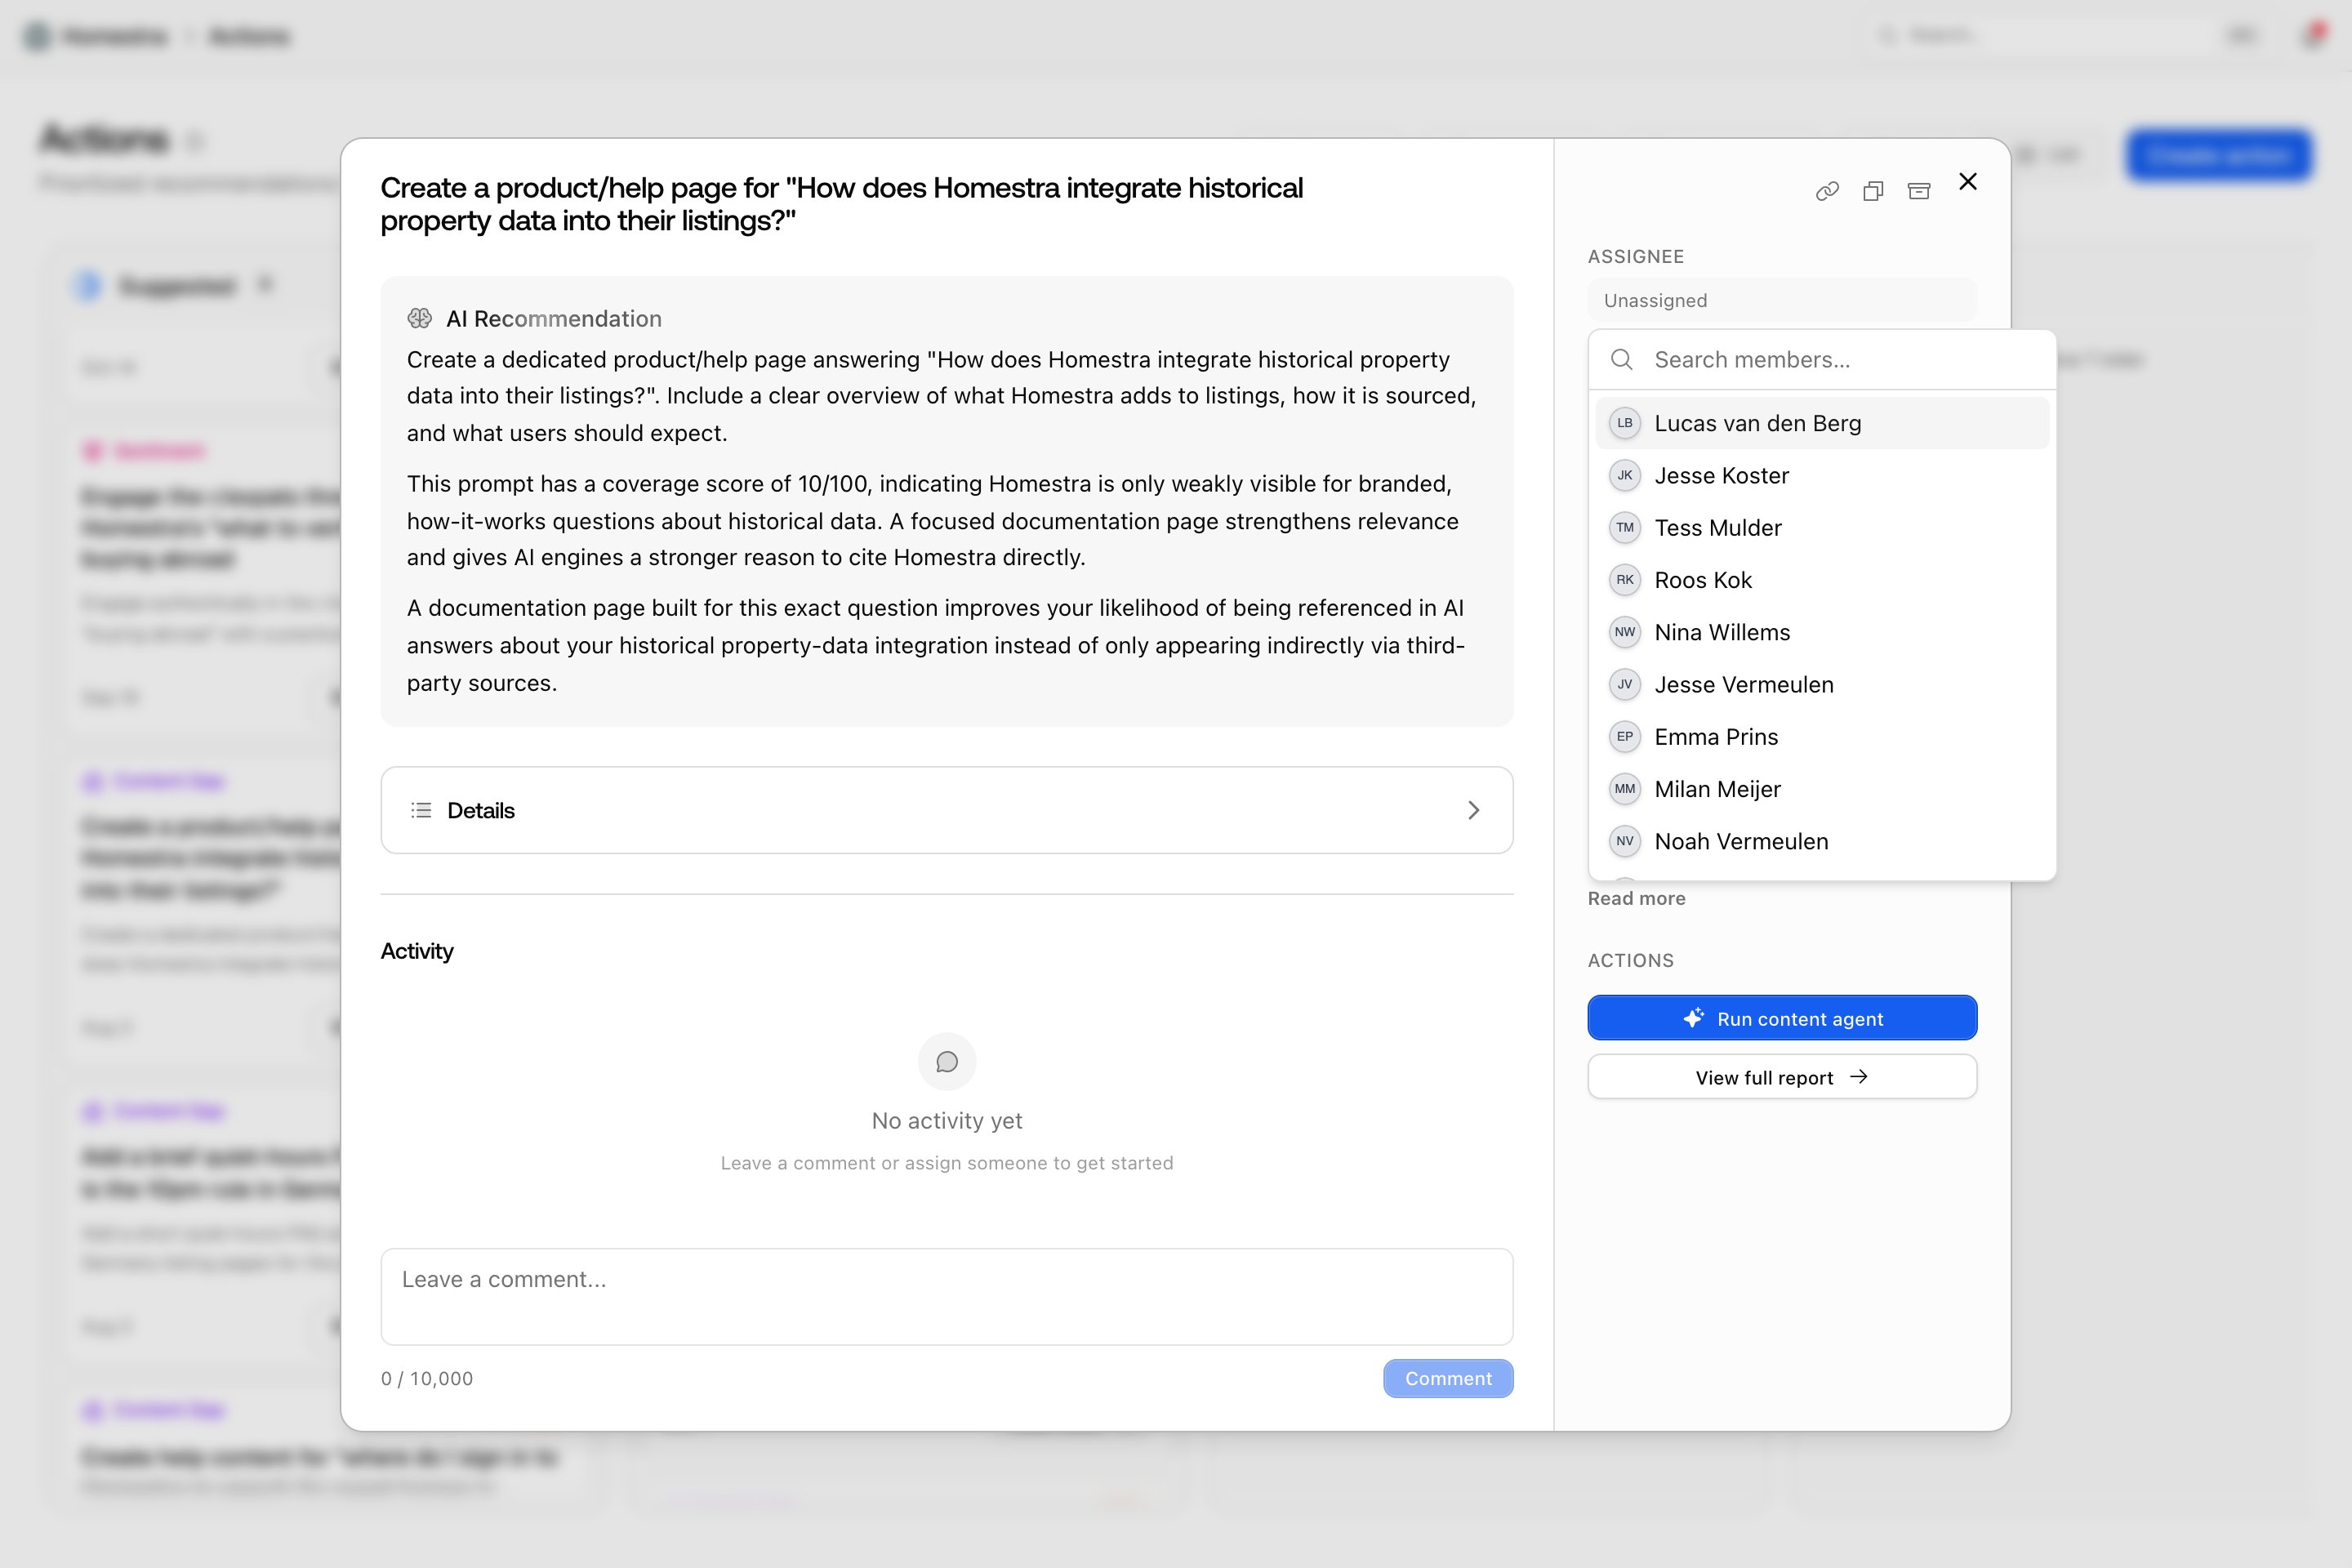This screenshot has height=1568, width=2352.
Task: Click the search magnifier icon in members list
Action: tap(1622, 359)
